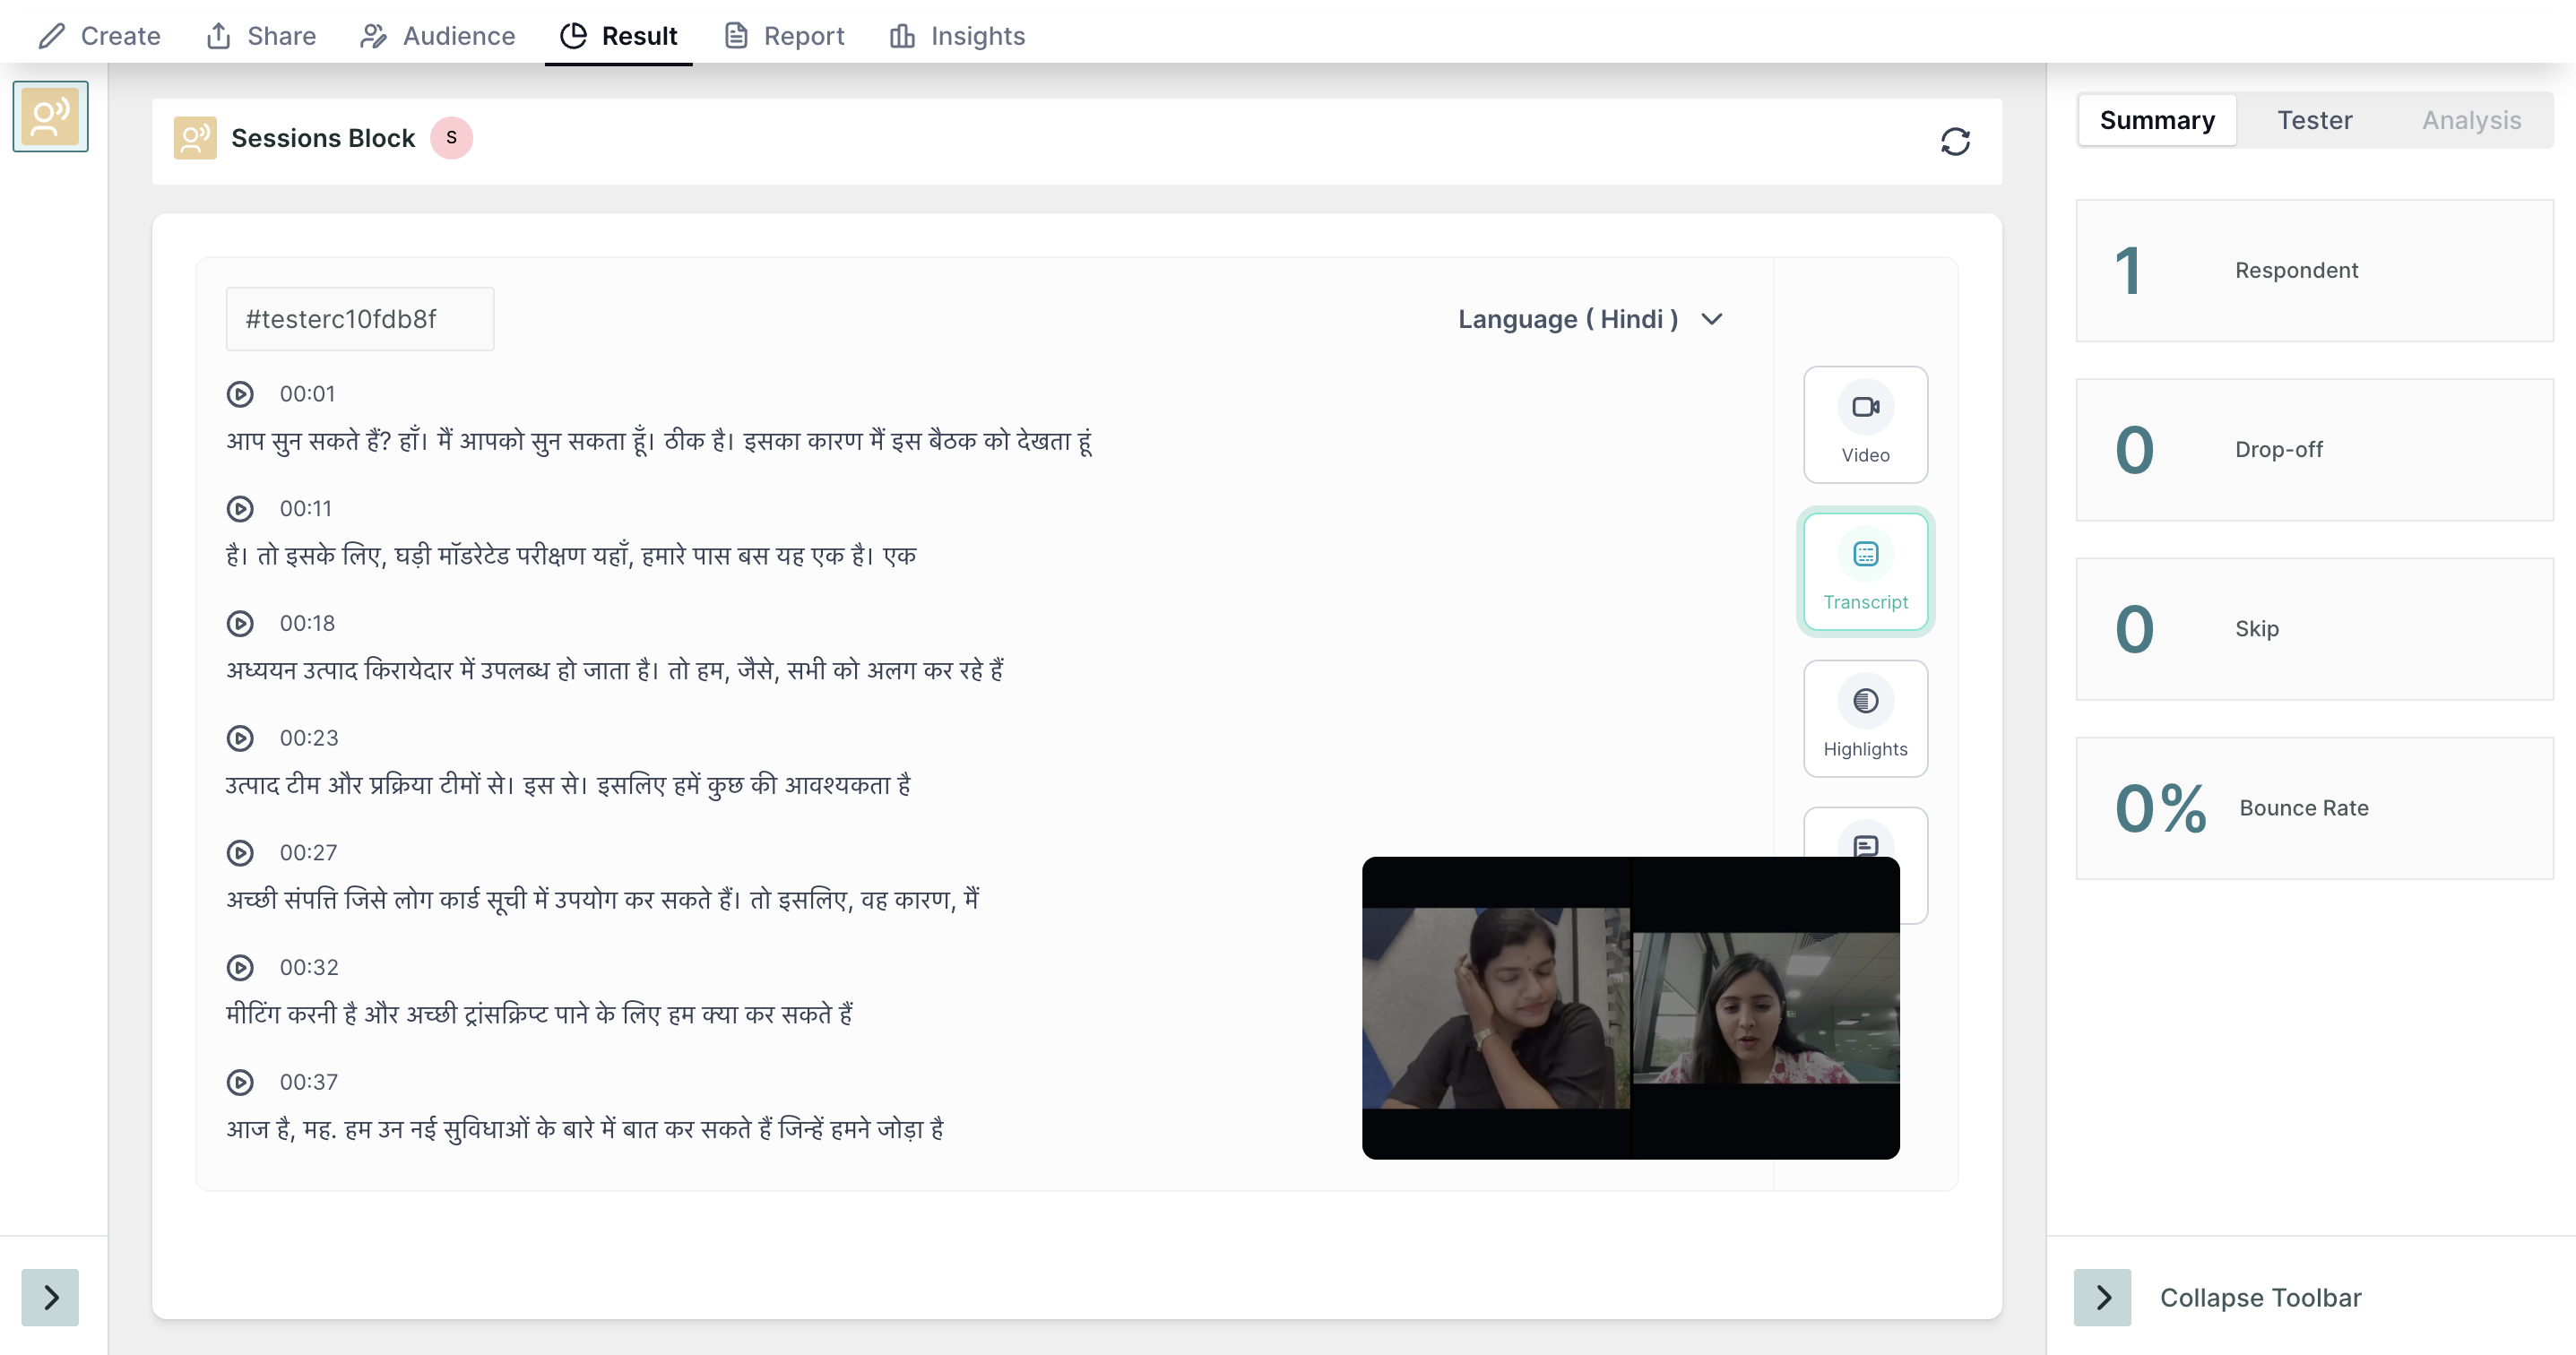Click the 00:18 timestamp text

(x=307, y=624)
